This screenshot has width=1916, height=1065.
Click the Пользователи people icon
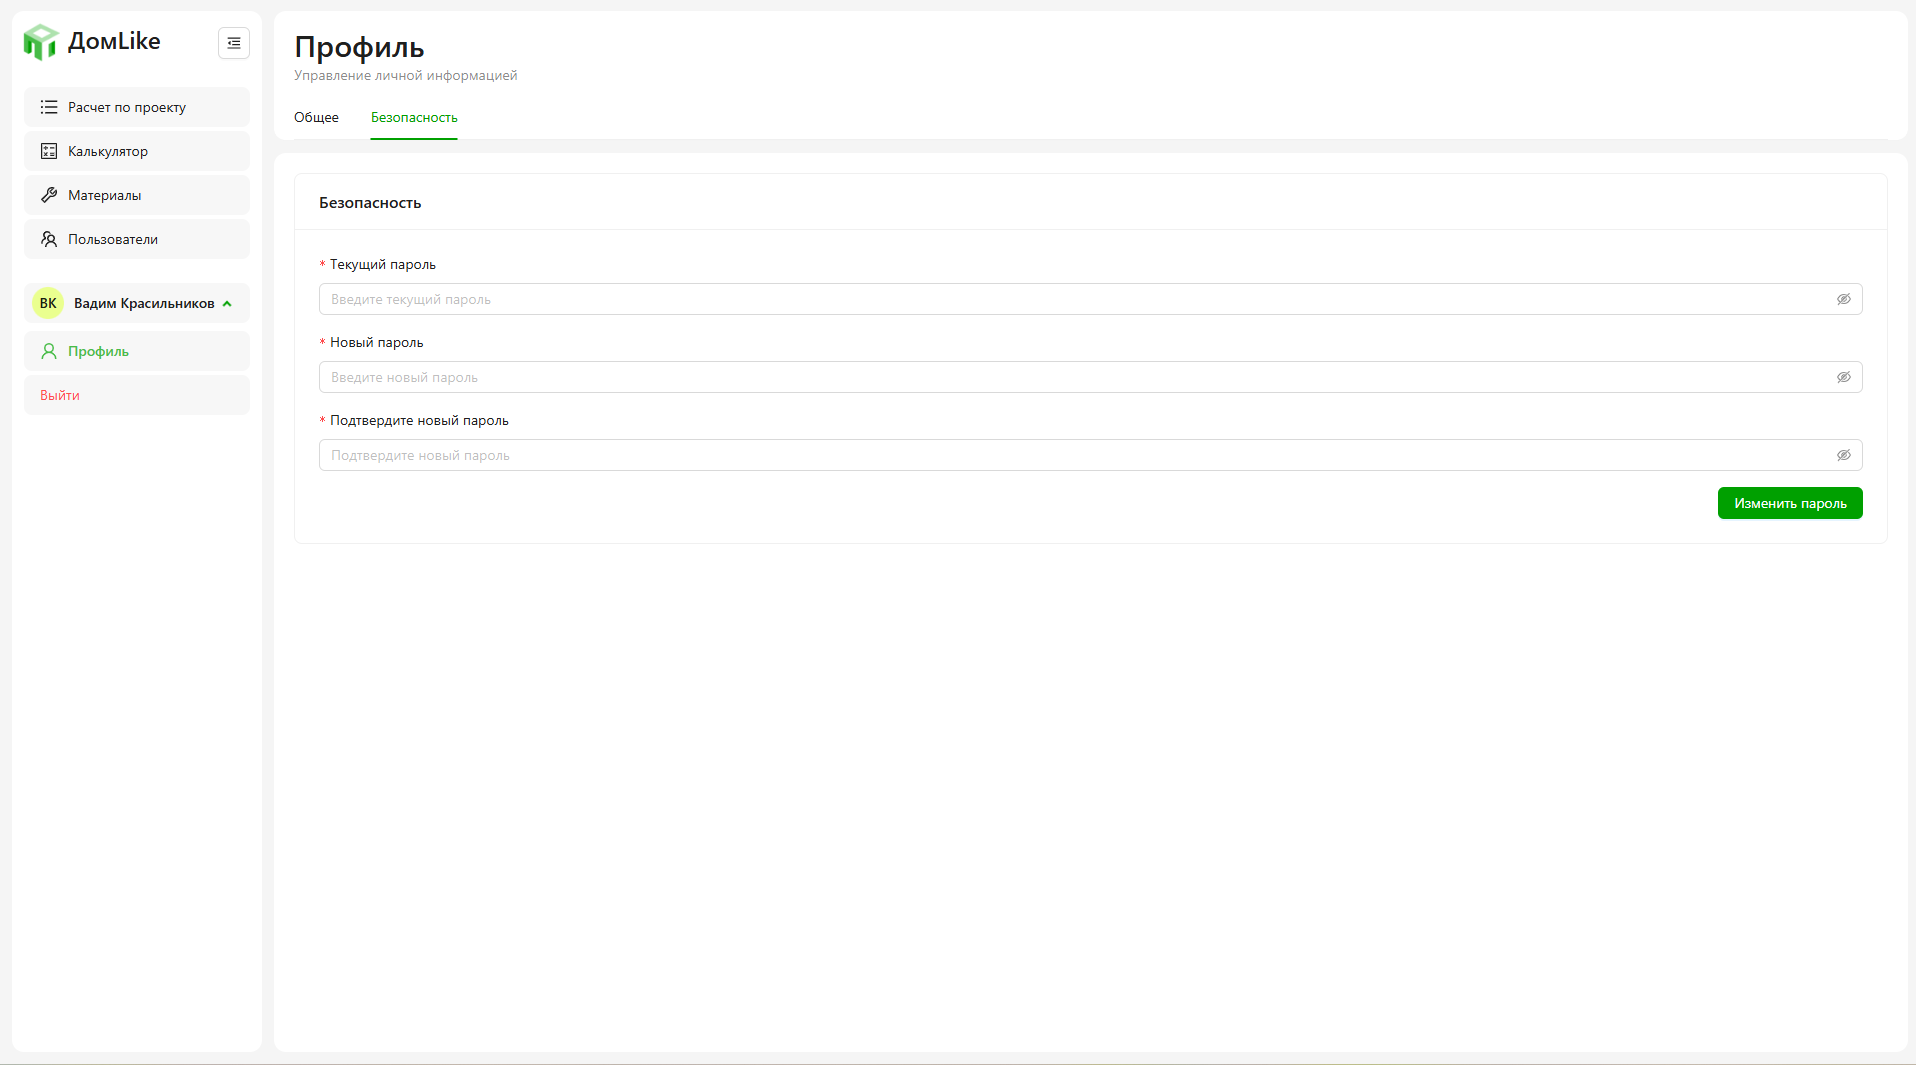pyautogui.click(x=49, y=239)
